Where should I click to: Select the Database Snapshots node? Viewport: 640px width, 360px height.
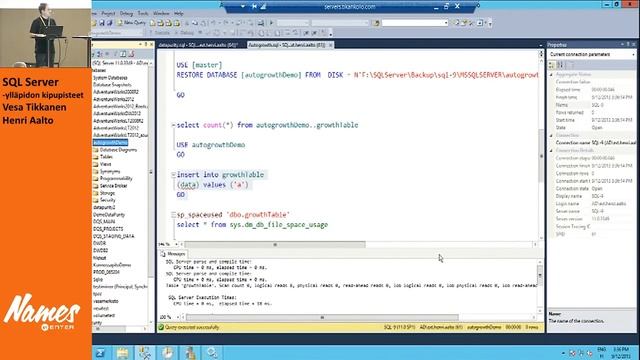click(x=112, y=85)
